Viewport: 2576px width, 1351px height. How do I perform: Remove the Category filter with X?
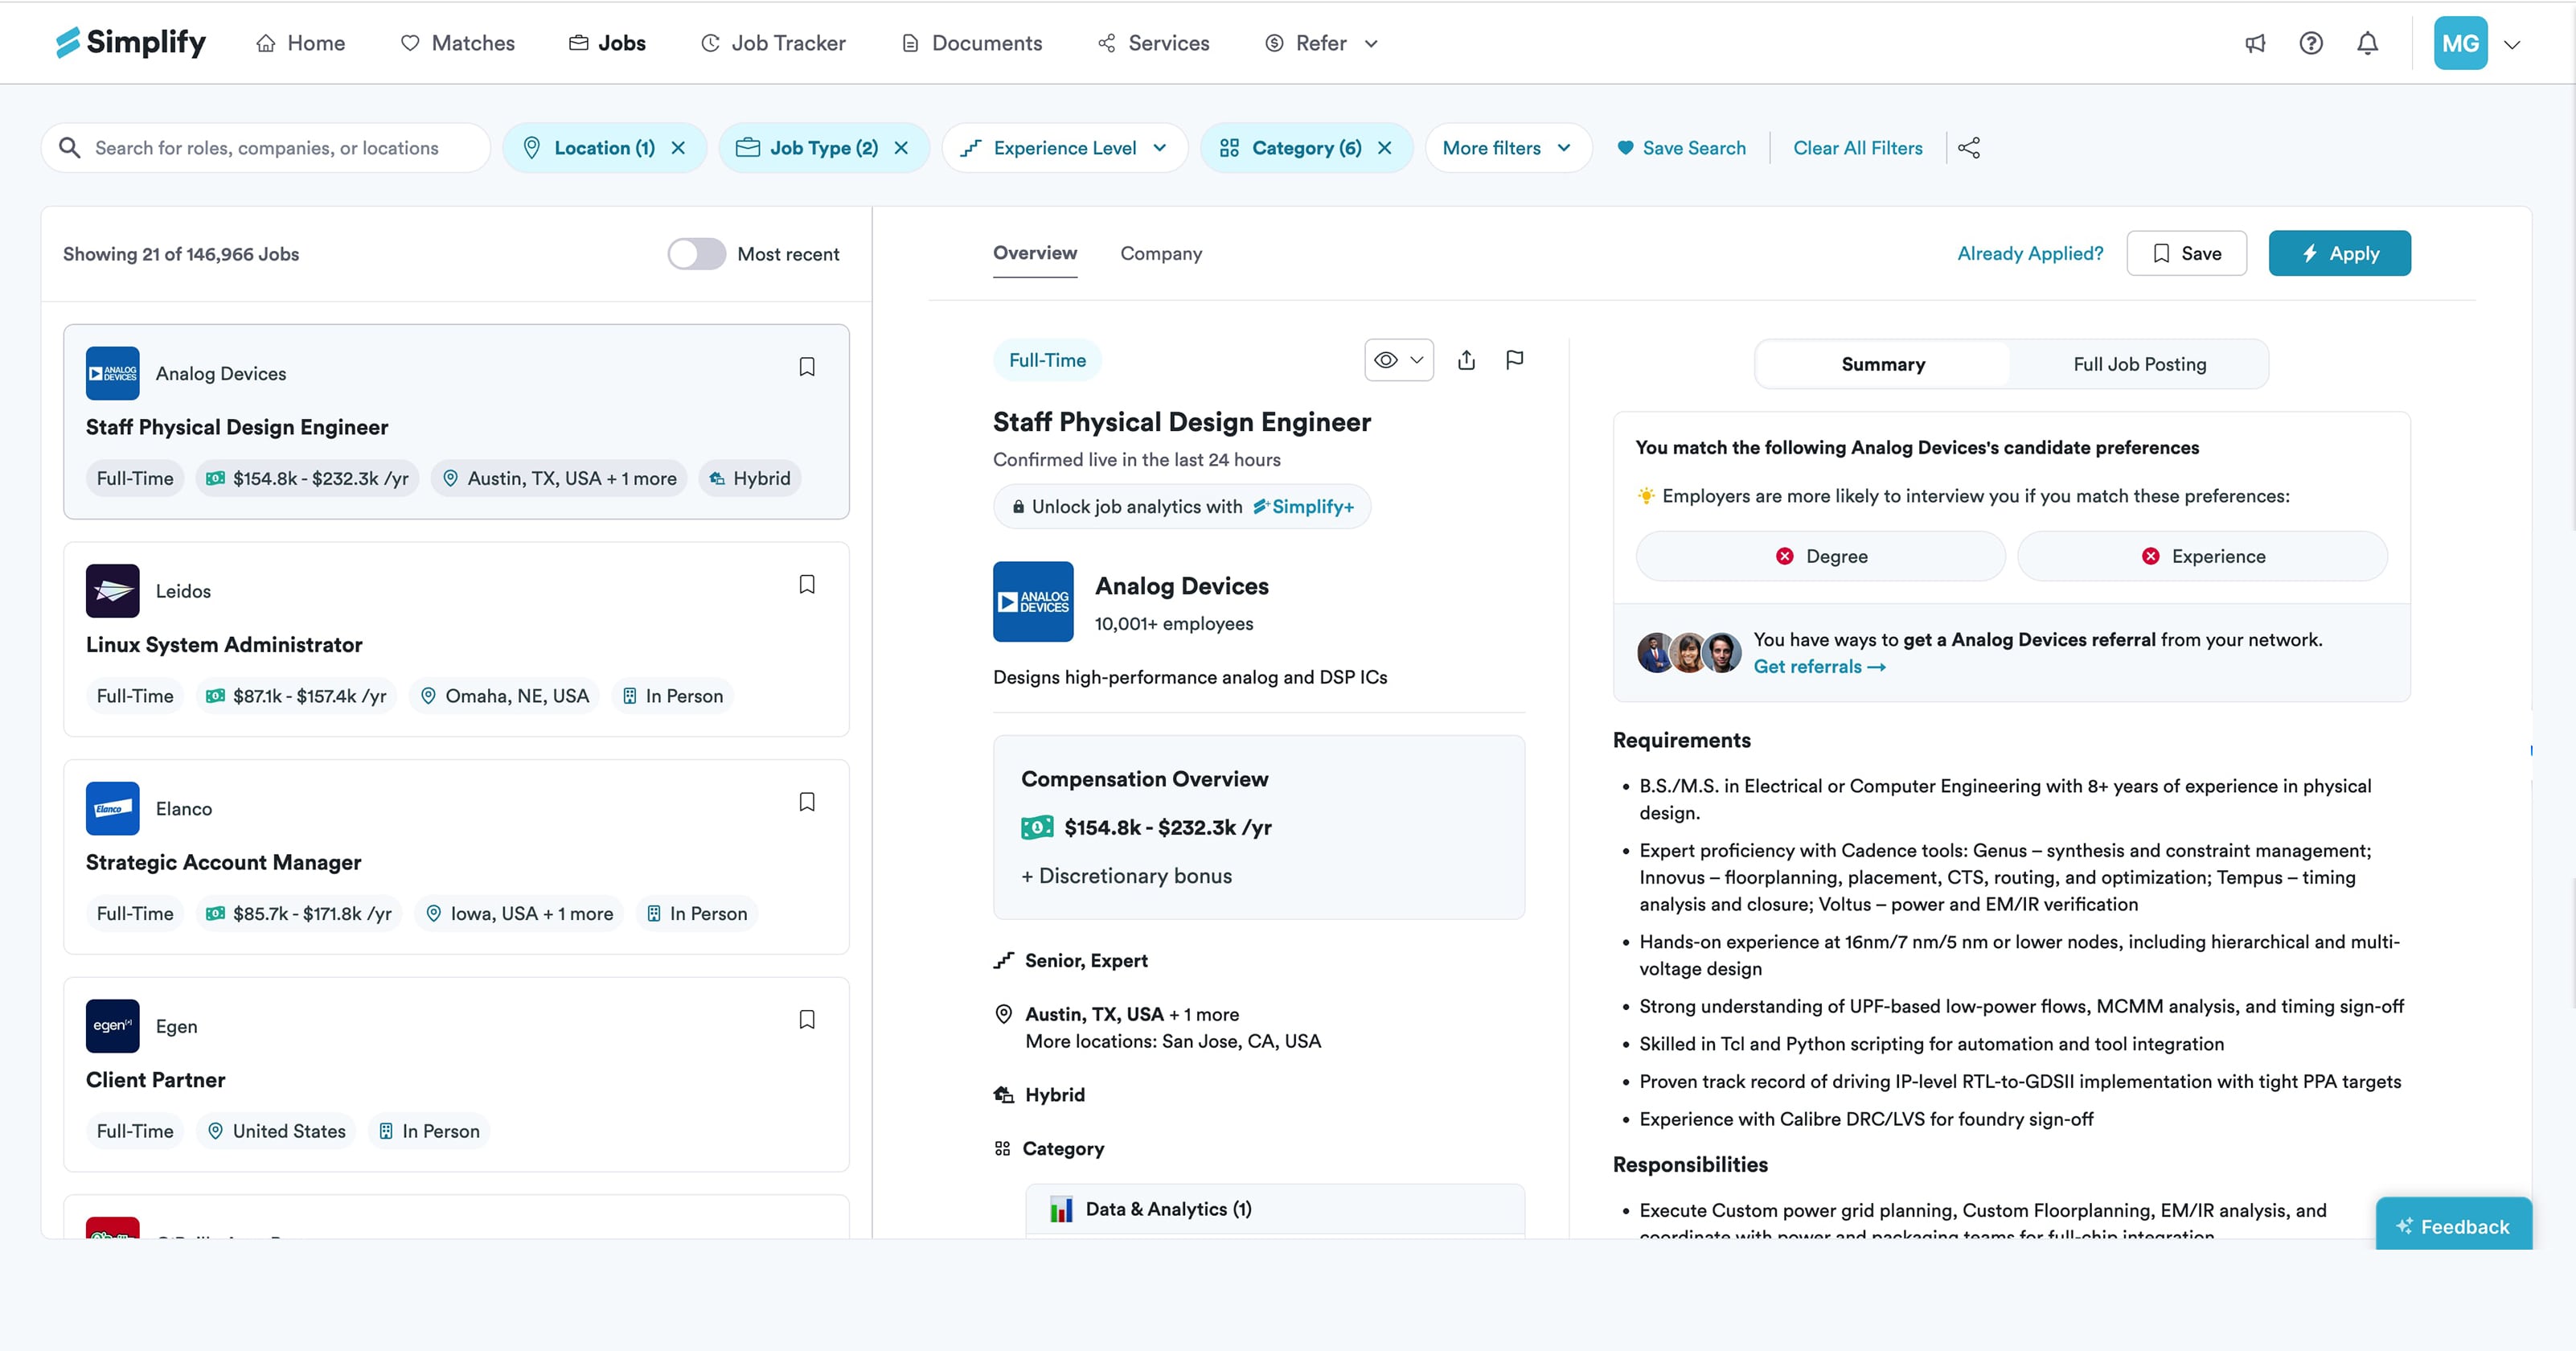tap(1384, 148)
